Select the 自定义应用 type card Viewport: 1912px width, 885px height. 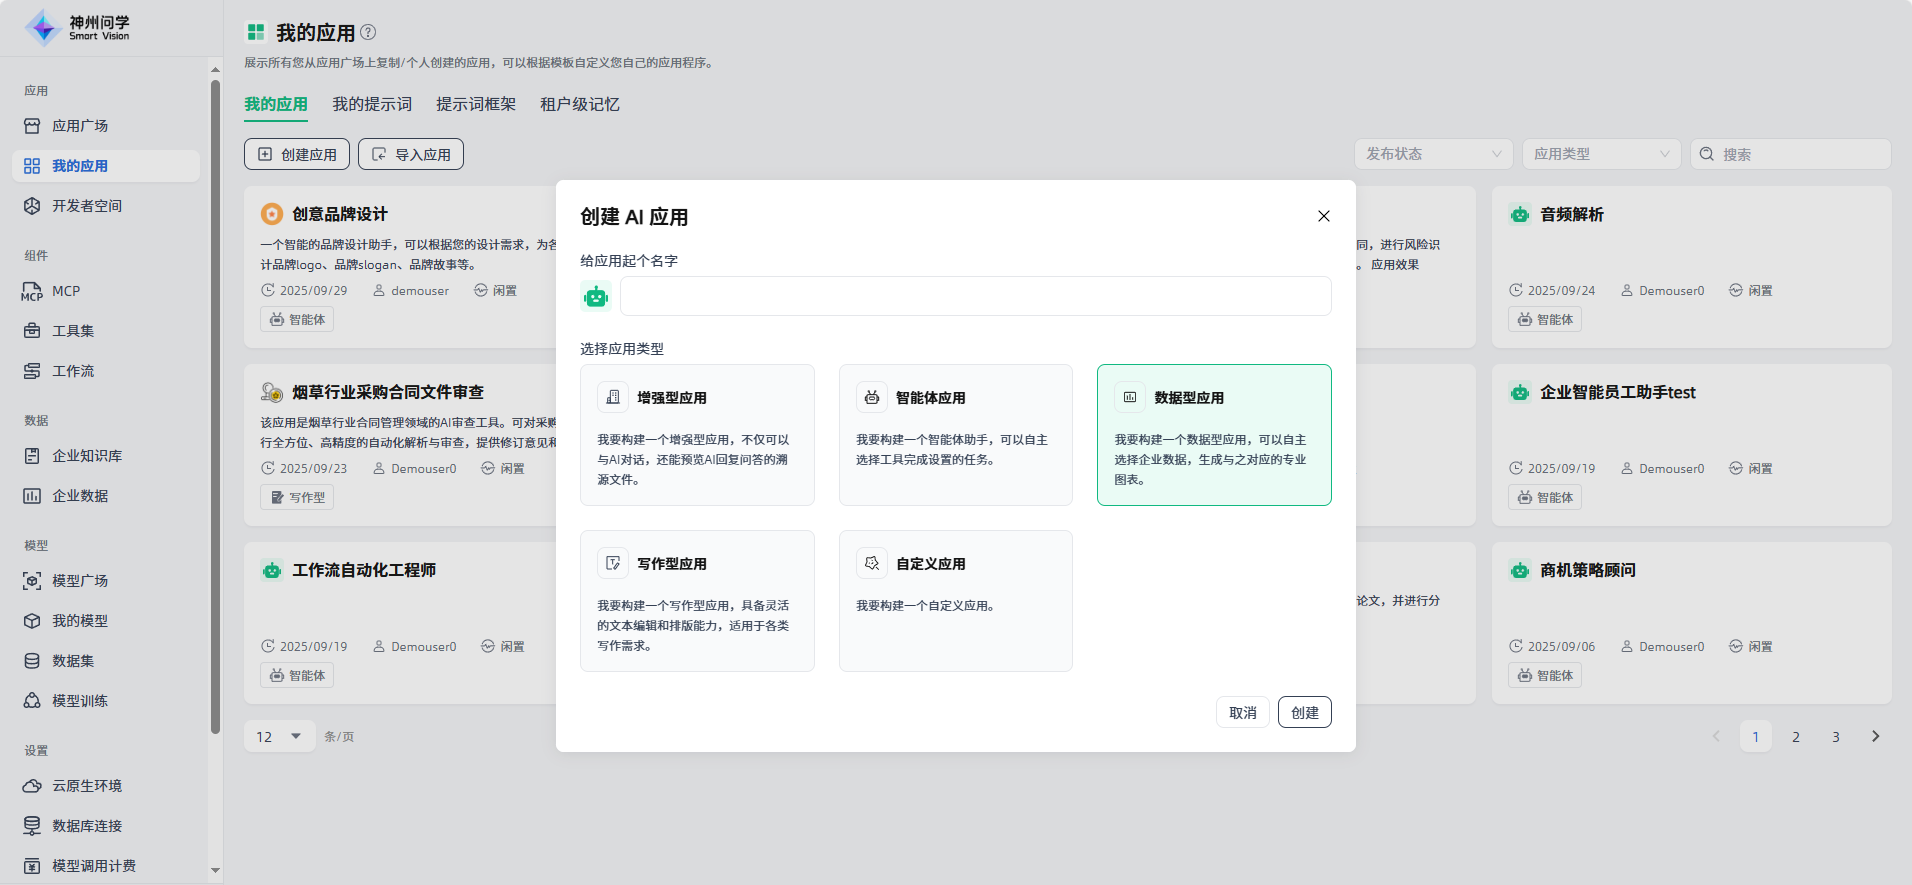pyautogui.click(x=955, y=601)
